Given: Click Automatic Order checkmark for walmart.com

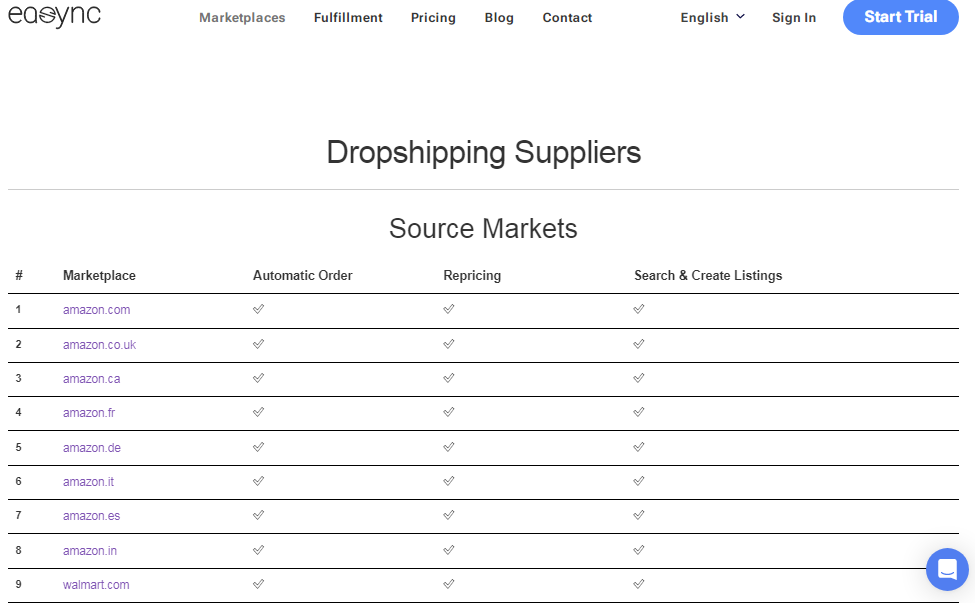Looking at the screenshot, I should tap(259, 584).
